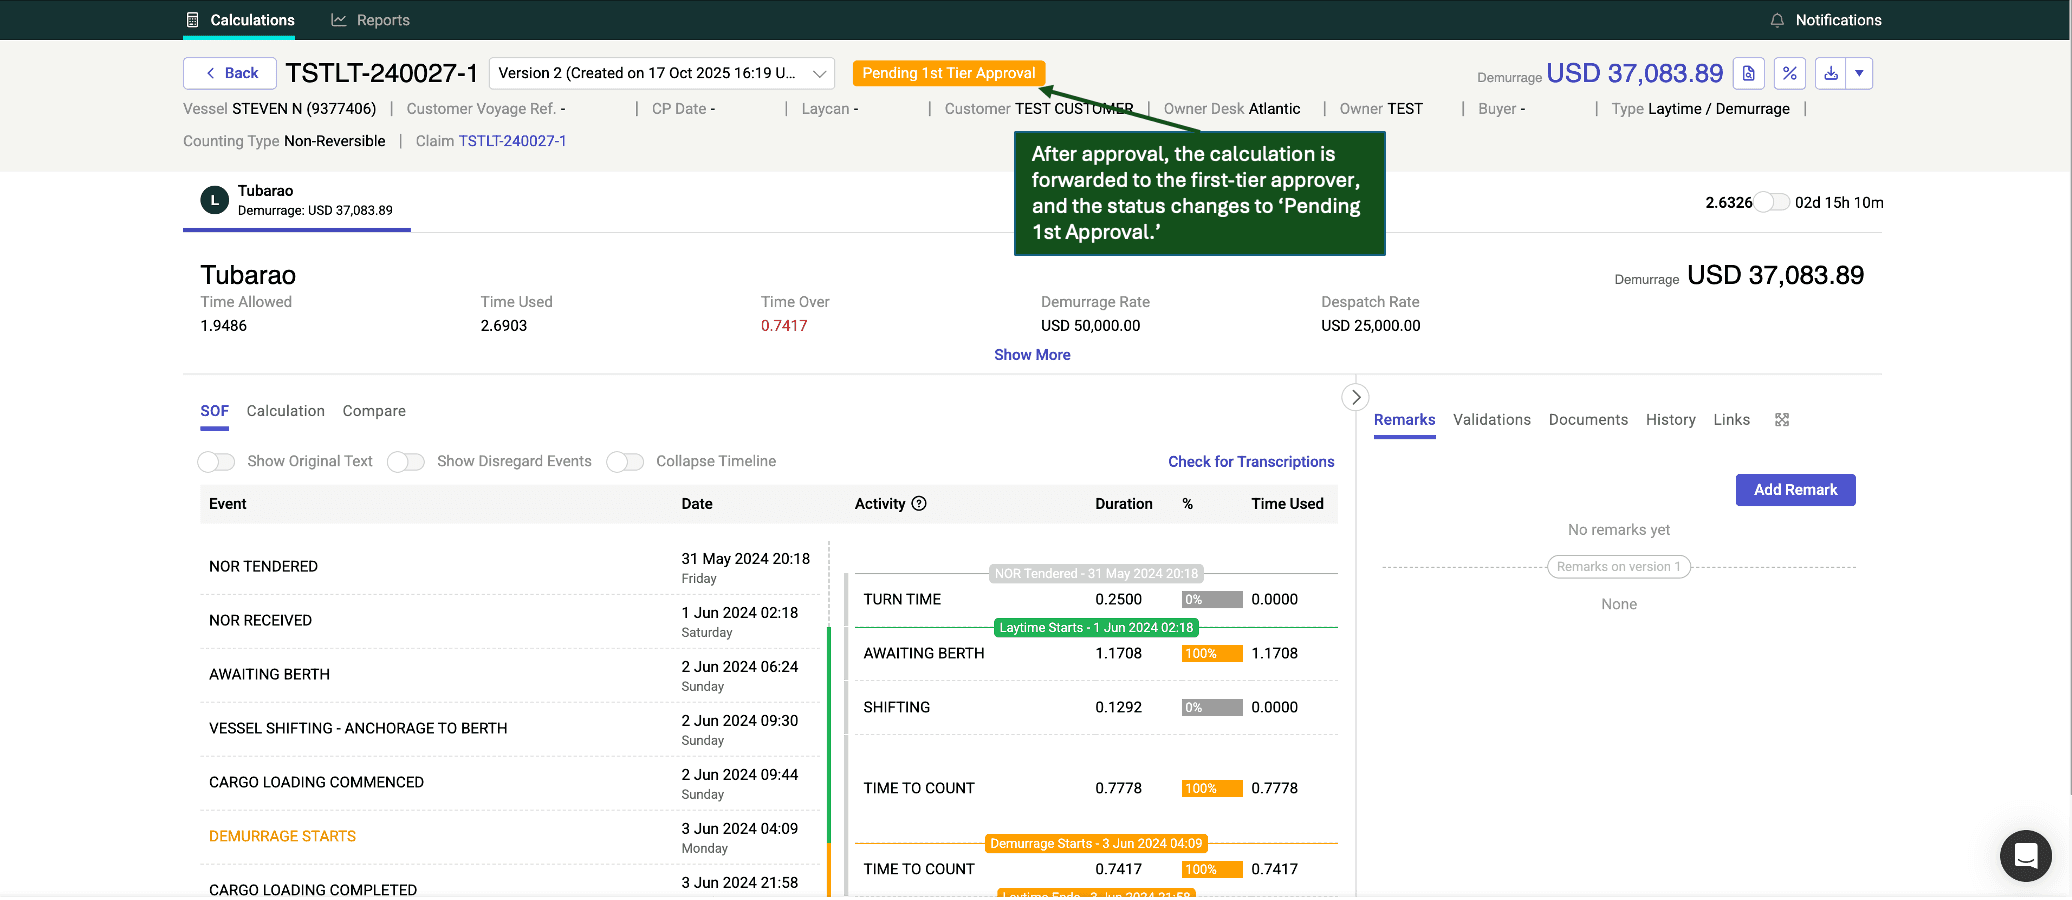Click the Activity help question-mark icon
Screen dimensions: 2072x900
coord(919,504)
